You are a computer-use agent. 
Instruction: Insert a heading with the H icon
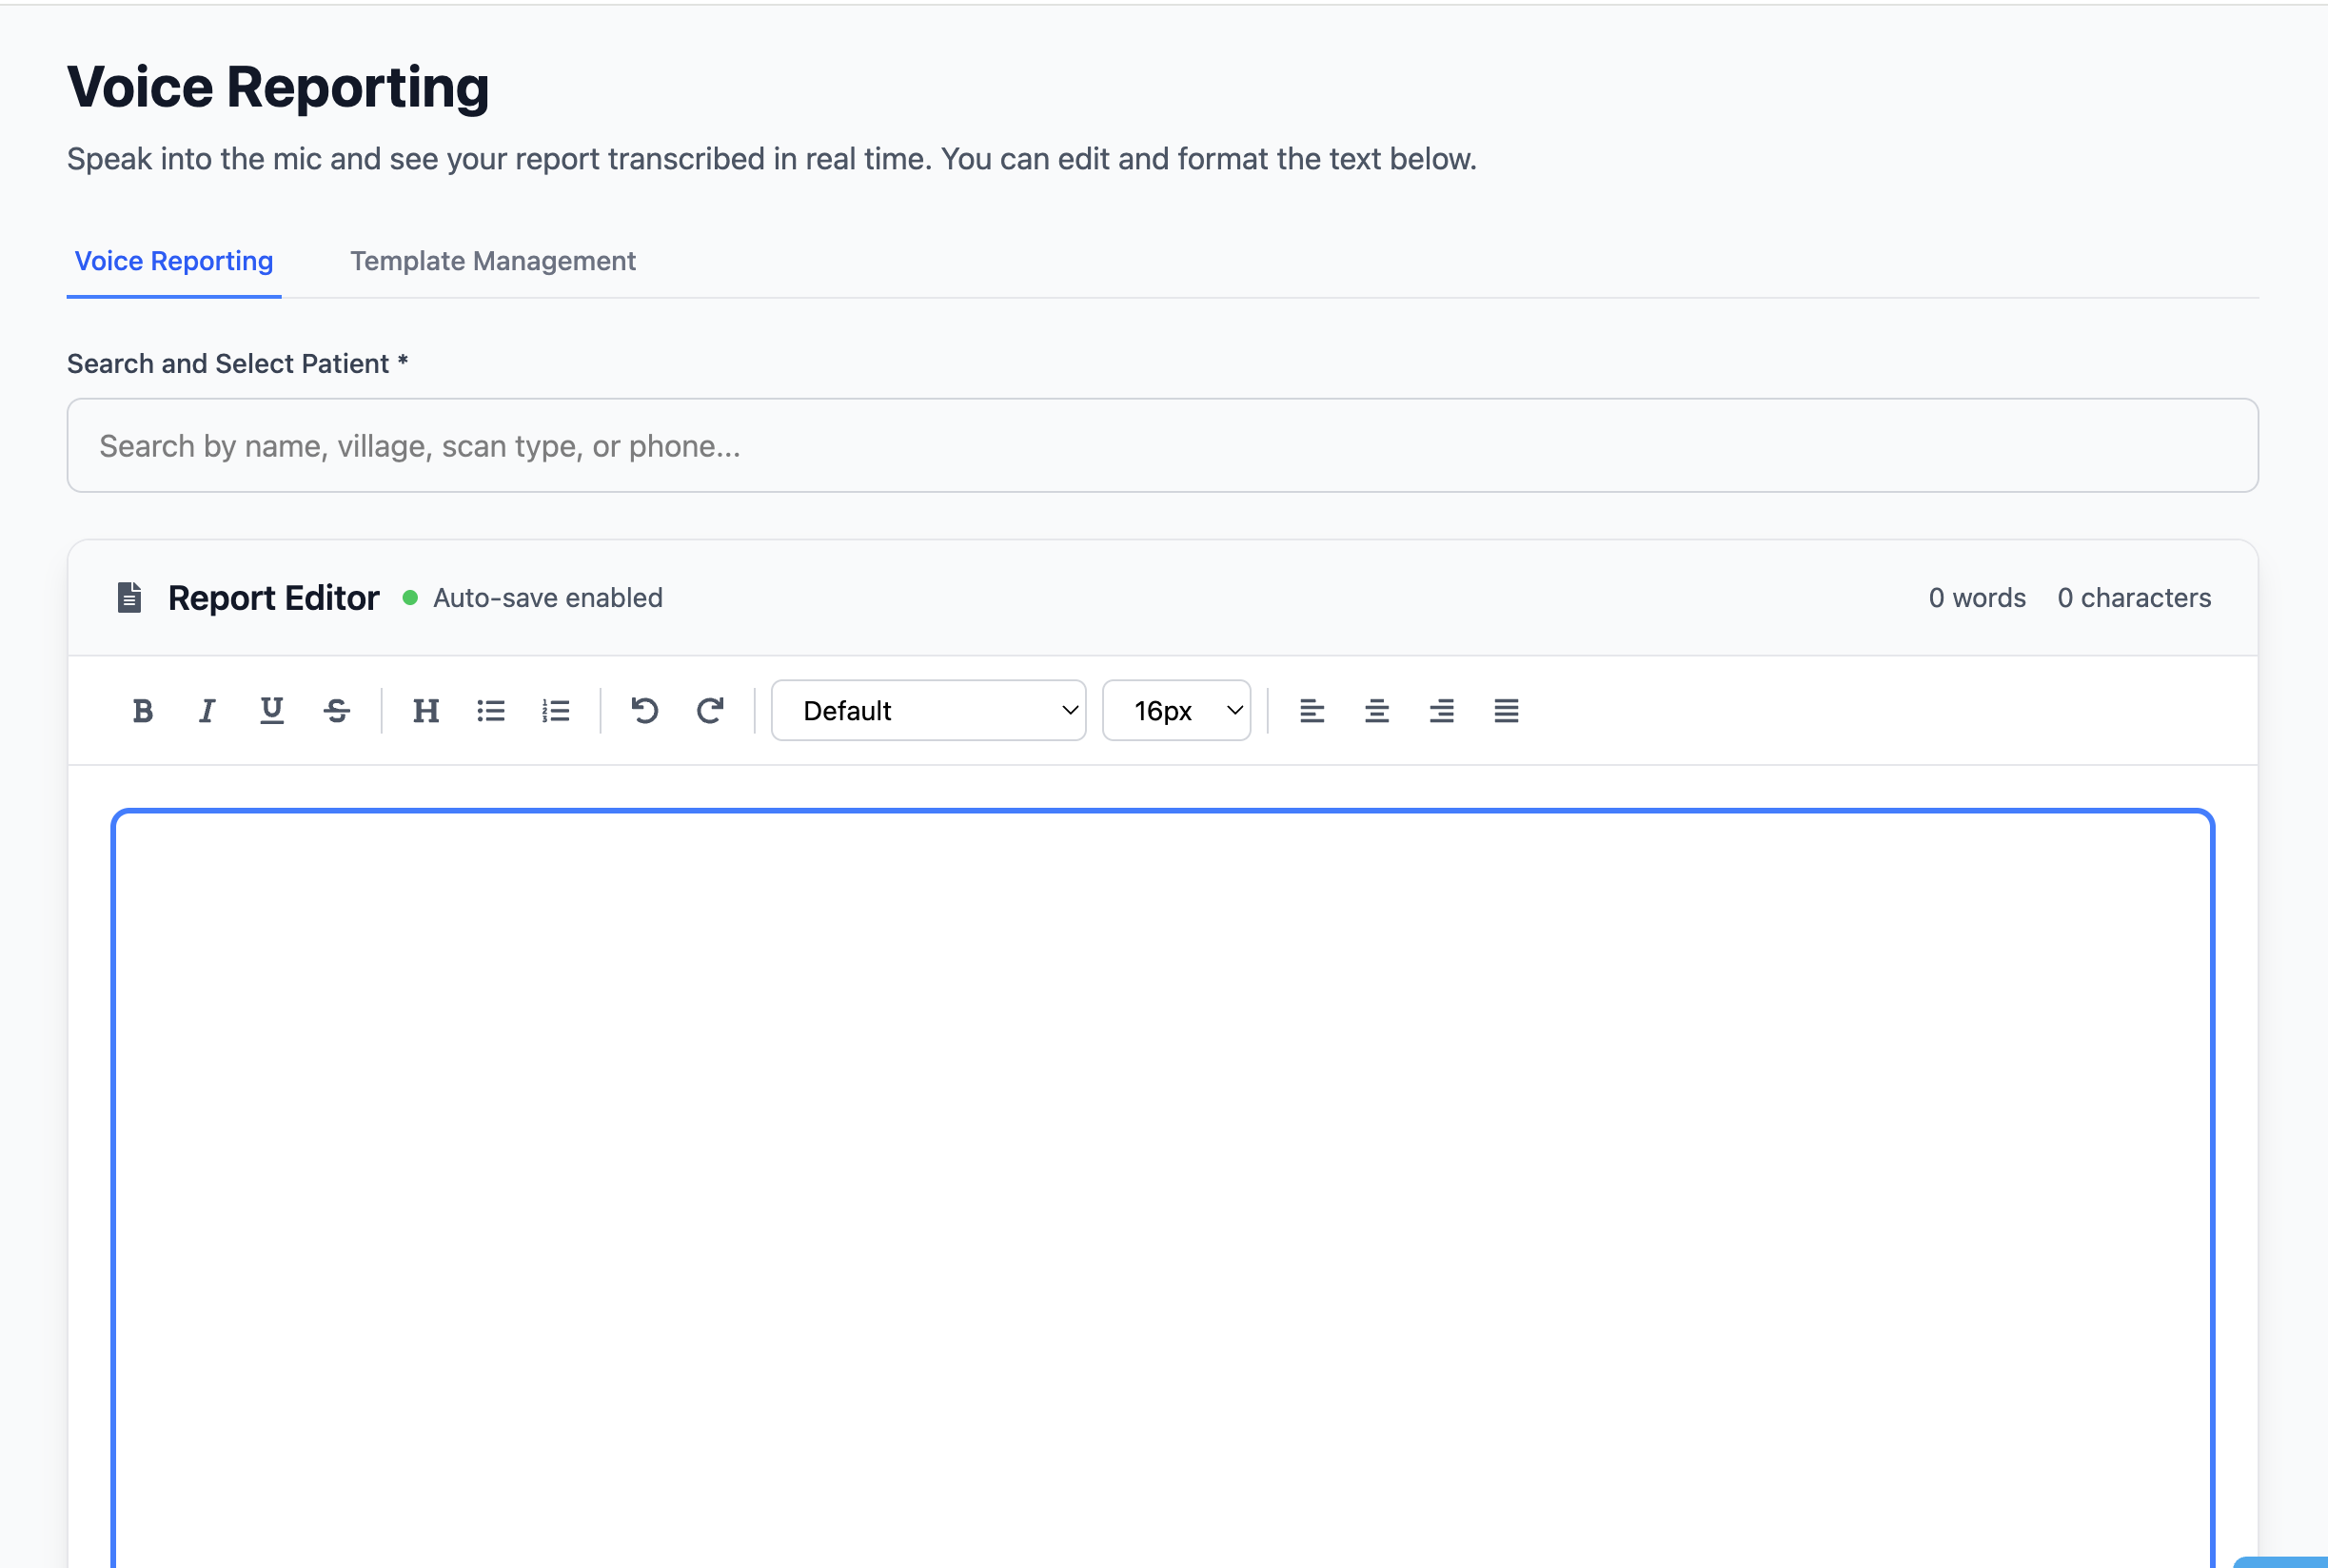(x=426, y=710)
